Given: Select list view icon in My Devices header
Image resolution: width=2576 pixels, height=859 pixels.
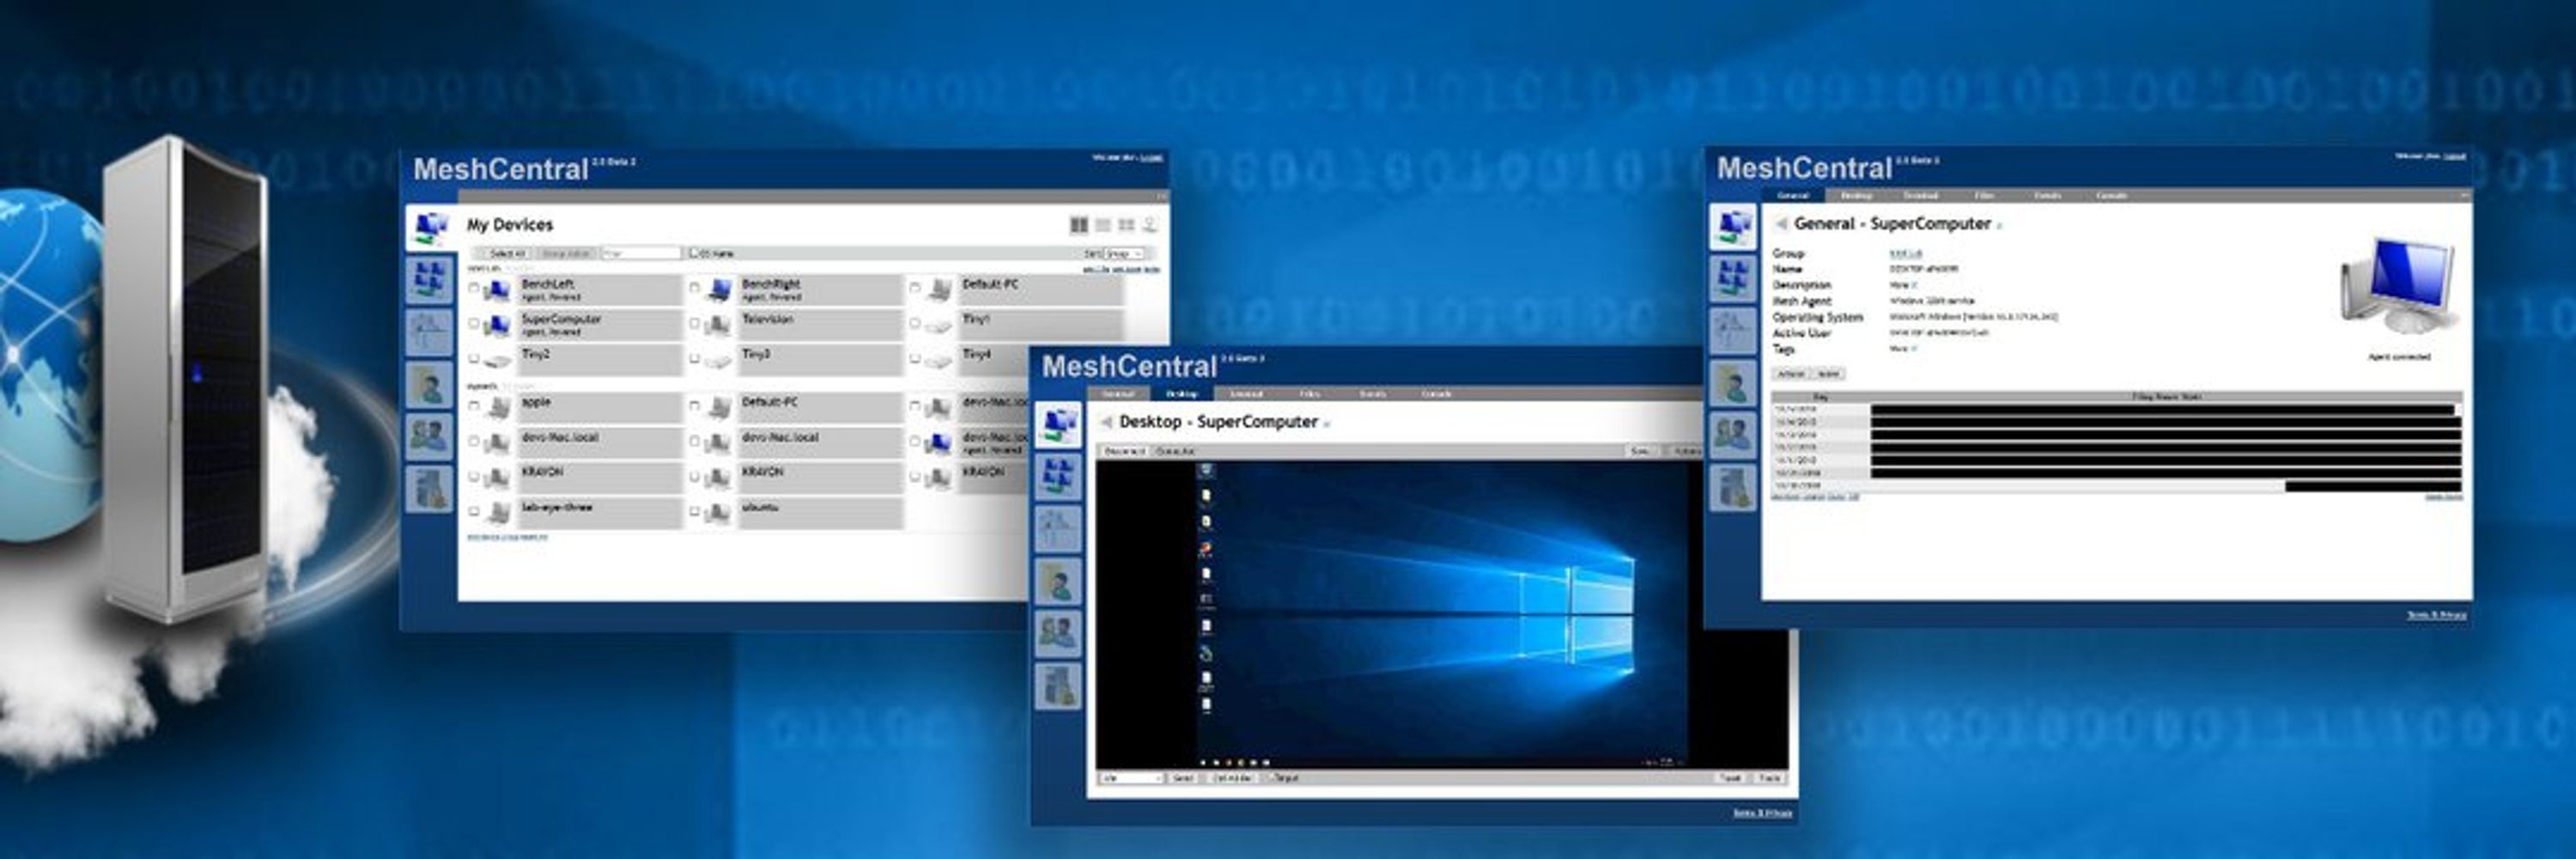Looking at the screenshot, I should (x=1103, y=225).
